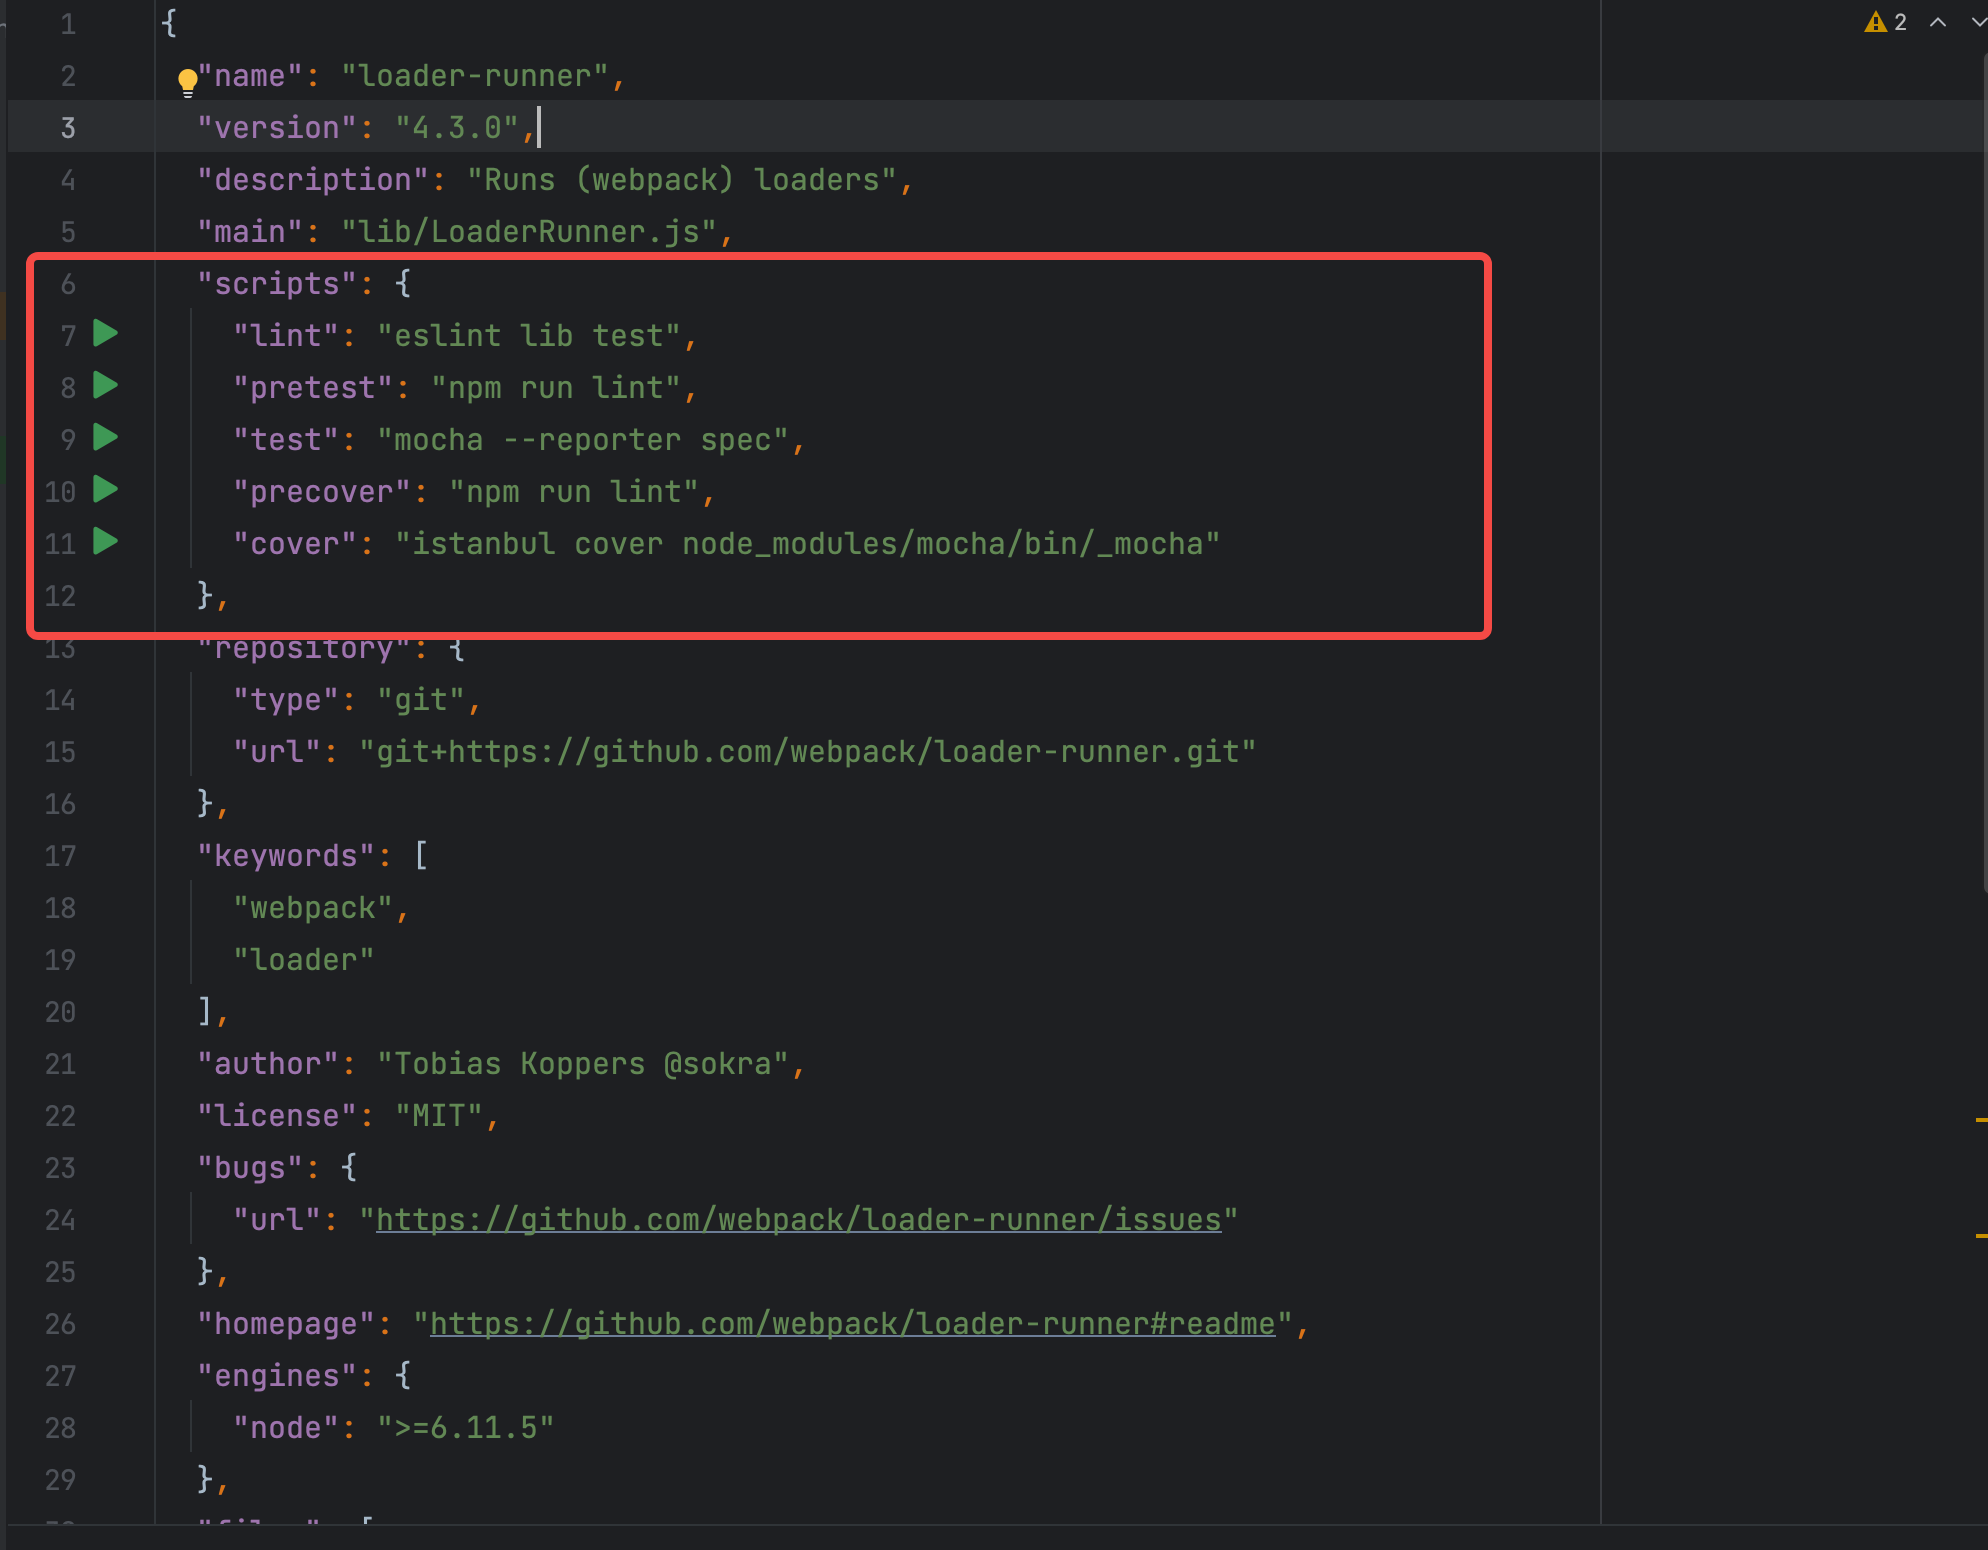Viewport: 1988px width, 1550px height.
Task: Run the precover script from gutter
Action: point(105,489)
